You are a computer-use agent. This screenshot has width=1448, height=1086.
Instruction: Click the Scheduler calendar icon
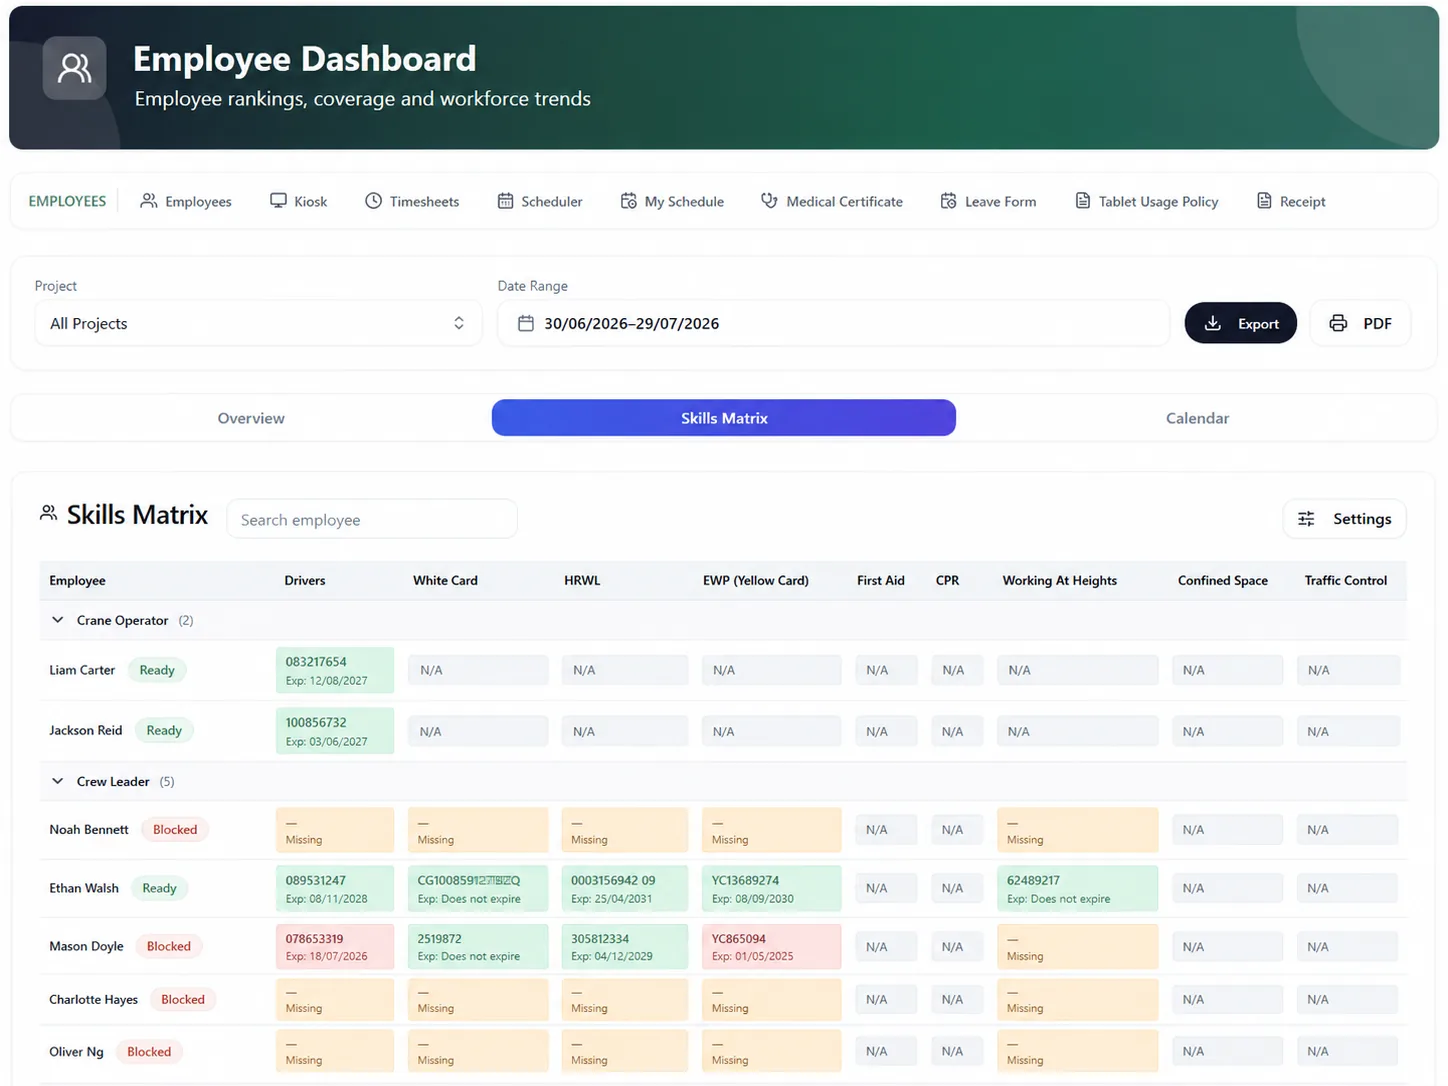coord(505,201)
